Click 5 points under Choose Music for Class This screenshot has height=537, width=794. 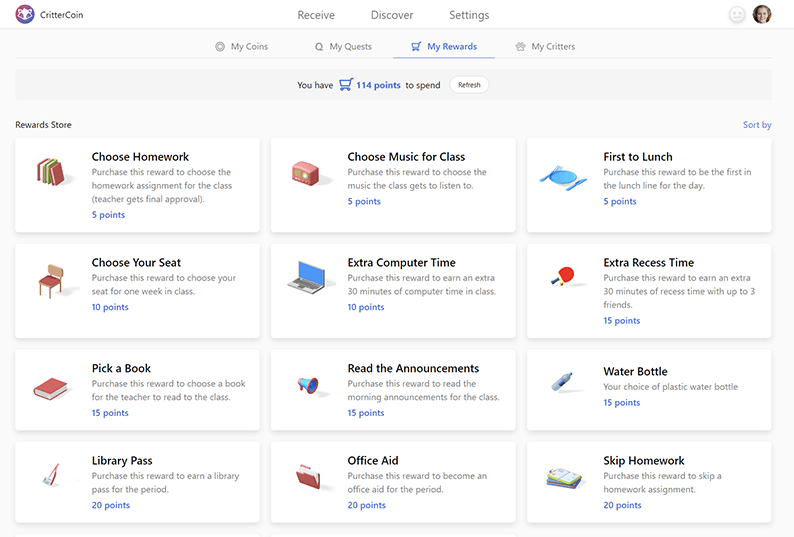point(364,201)
